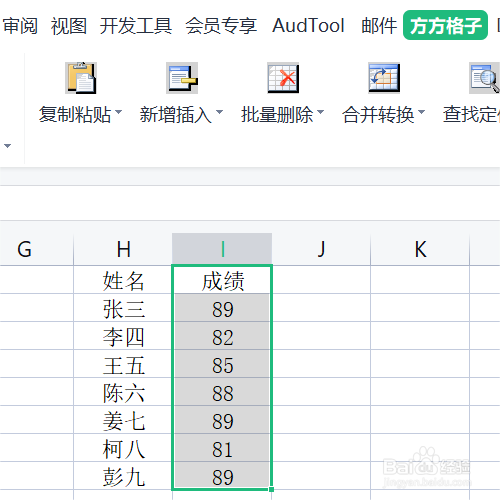Select column I header

pyautogui.click(x=222, y=249)
